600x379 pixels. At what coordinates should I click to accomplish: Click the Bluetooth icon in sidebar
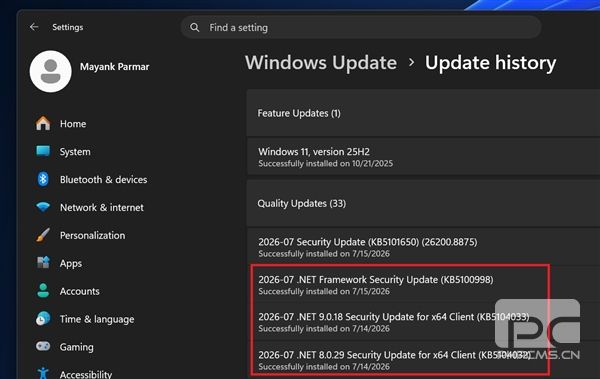43,179
